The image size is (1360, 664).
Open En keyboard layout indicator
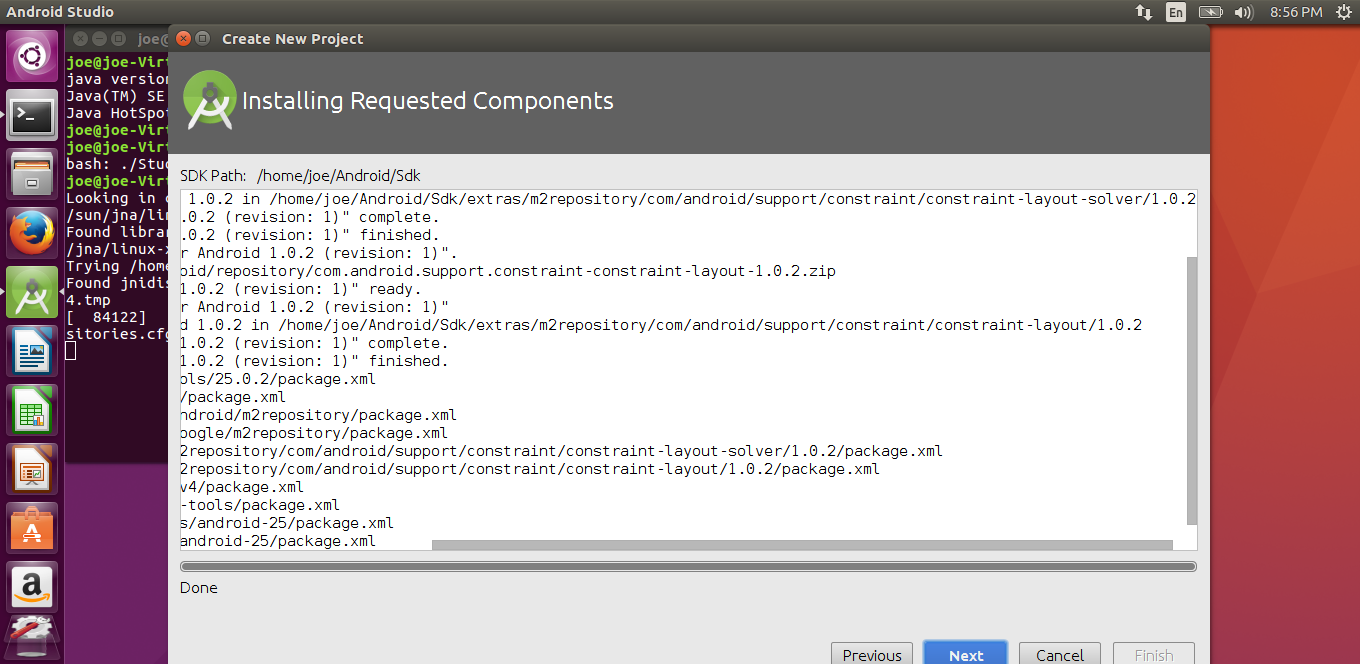[x=1176, y=12]
